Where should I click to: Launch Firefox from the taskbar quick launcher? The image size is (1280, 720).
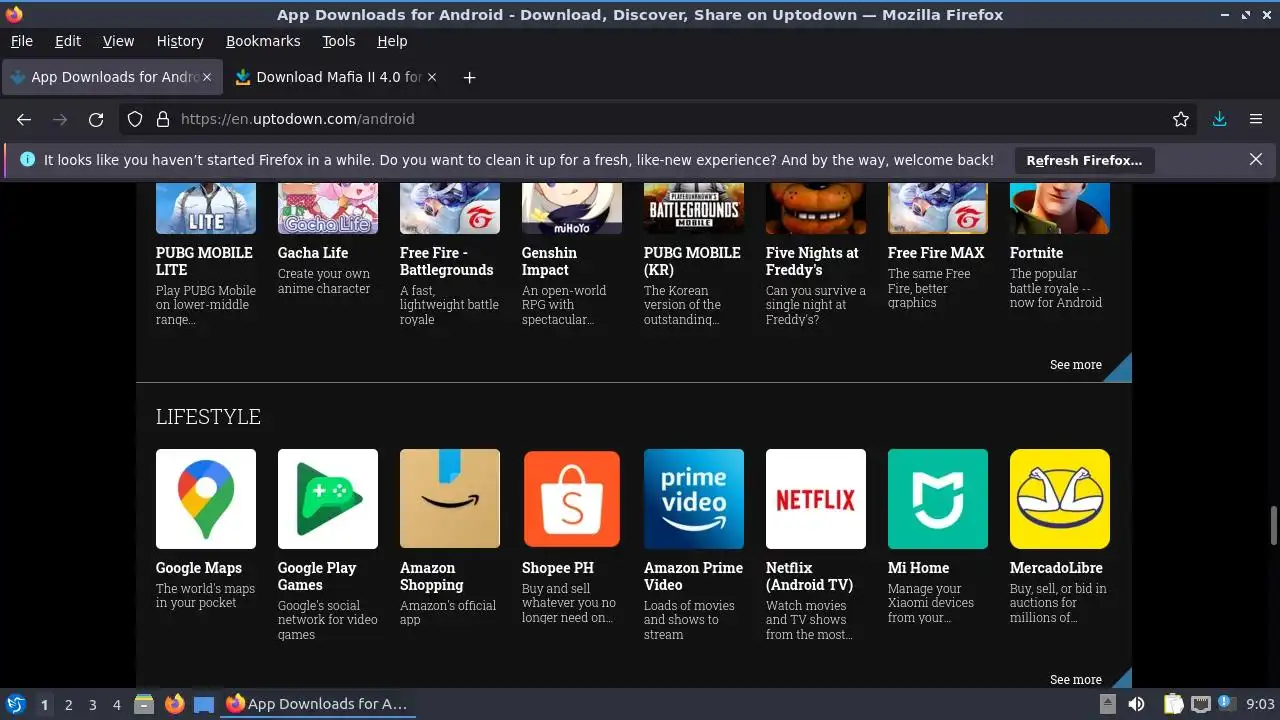click(x=174, y=704)
